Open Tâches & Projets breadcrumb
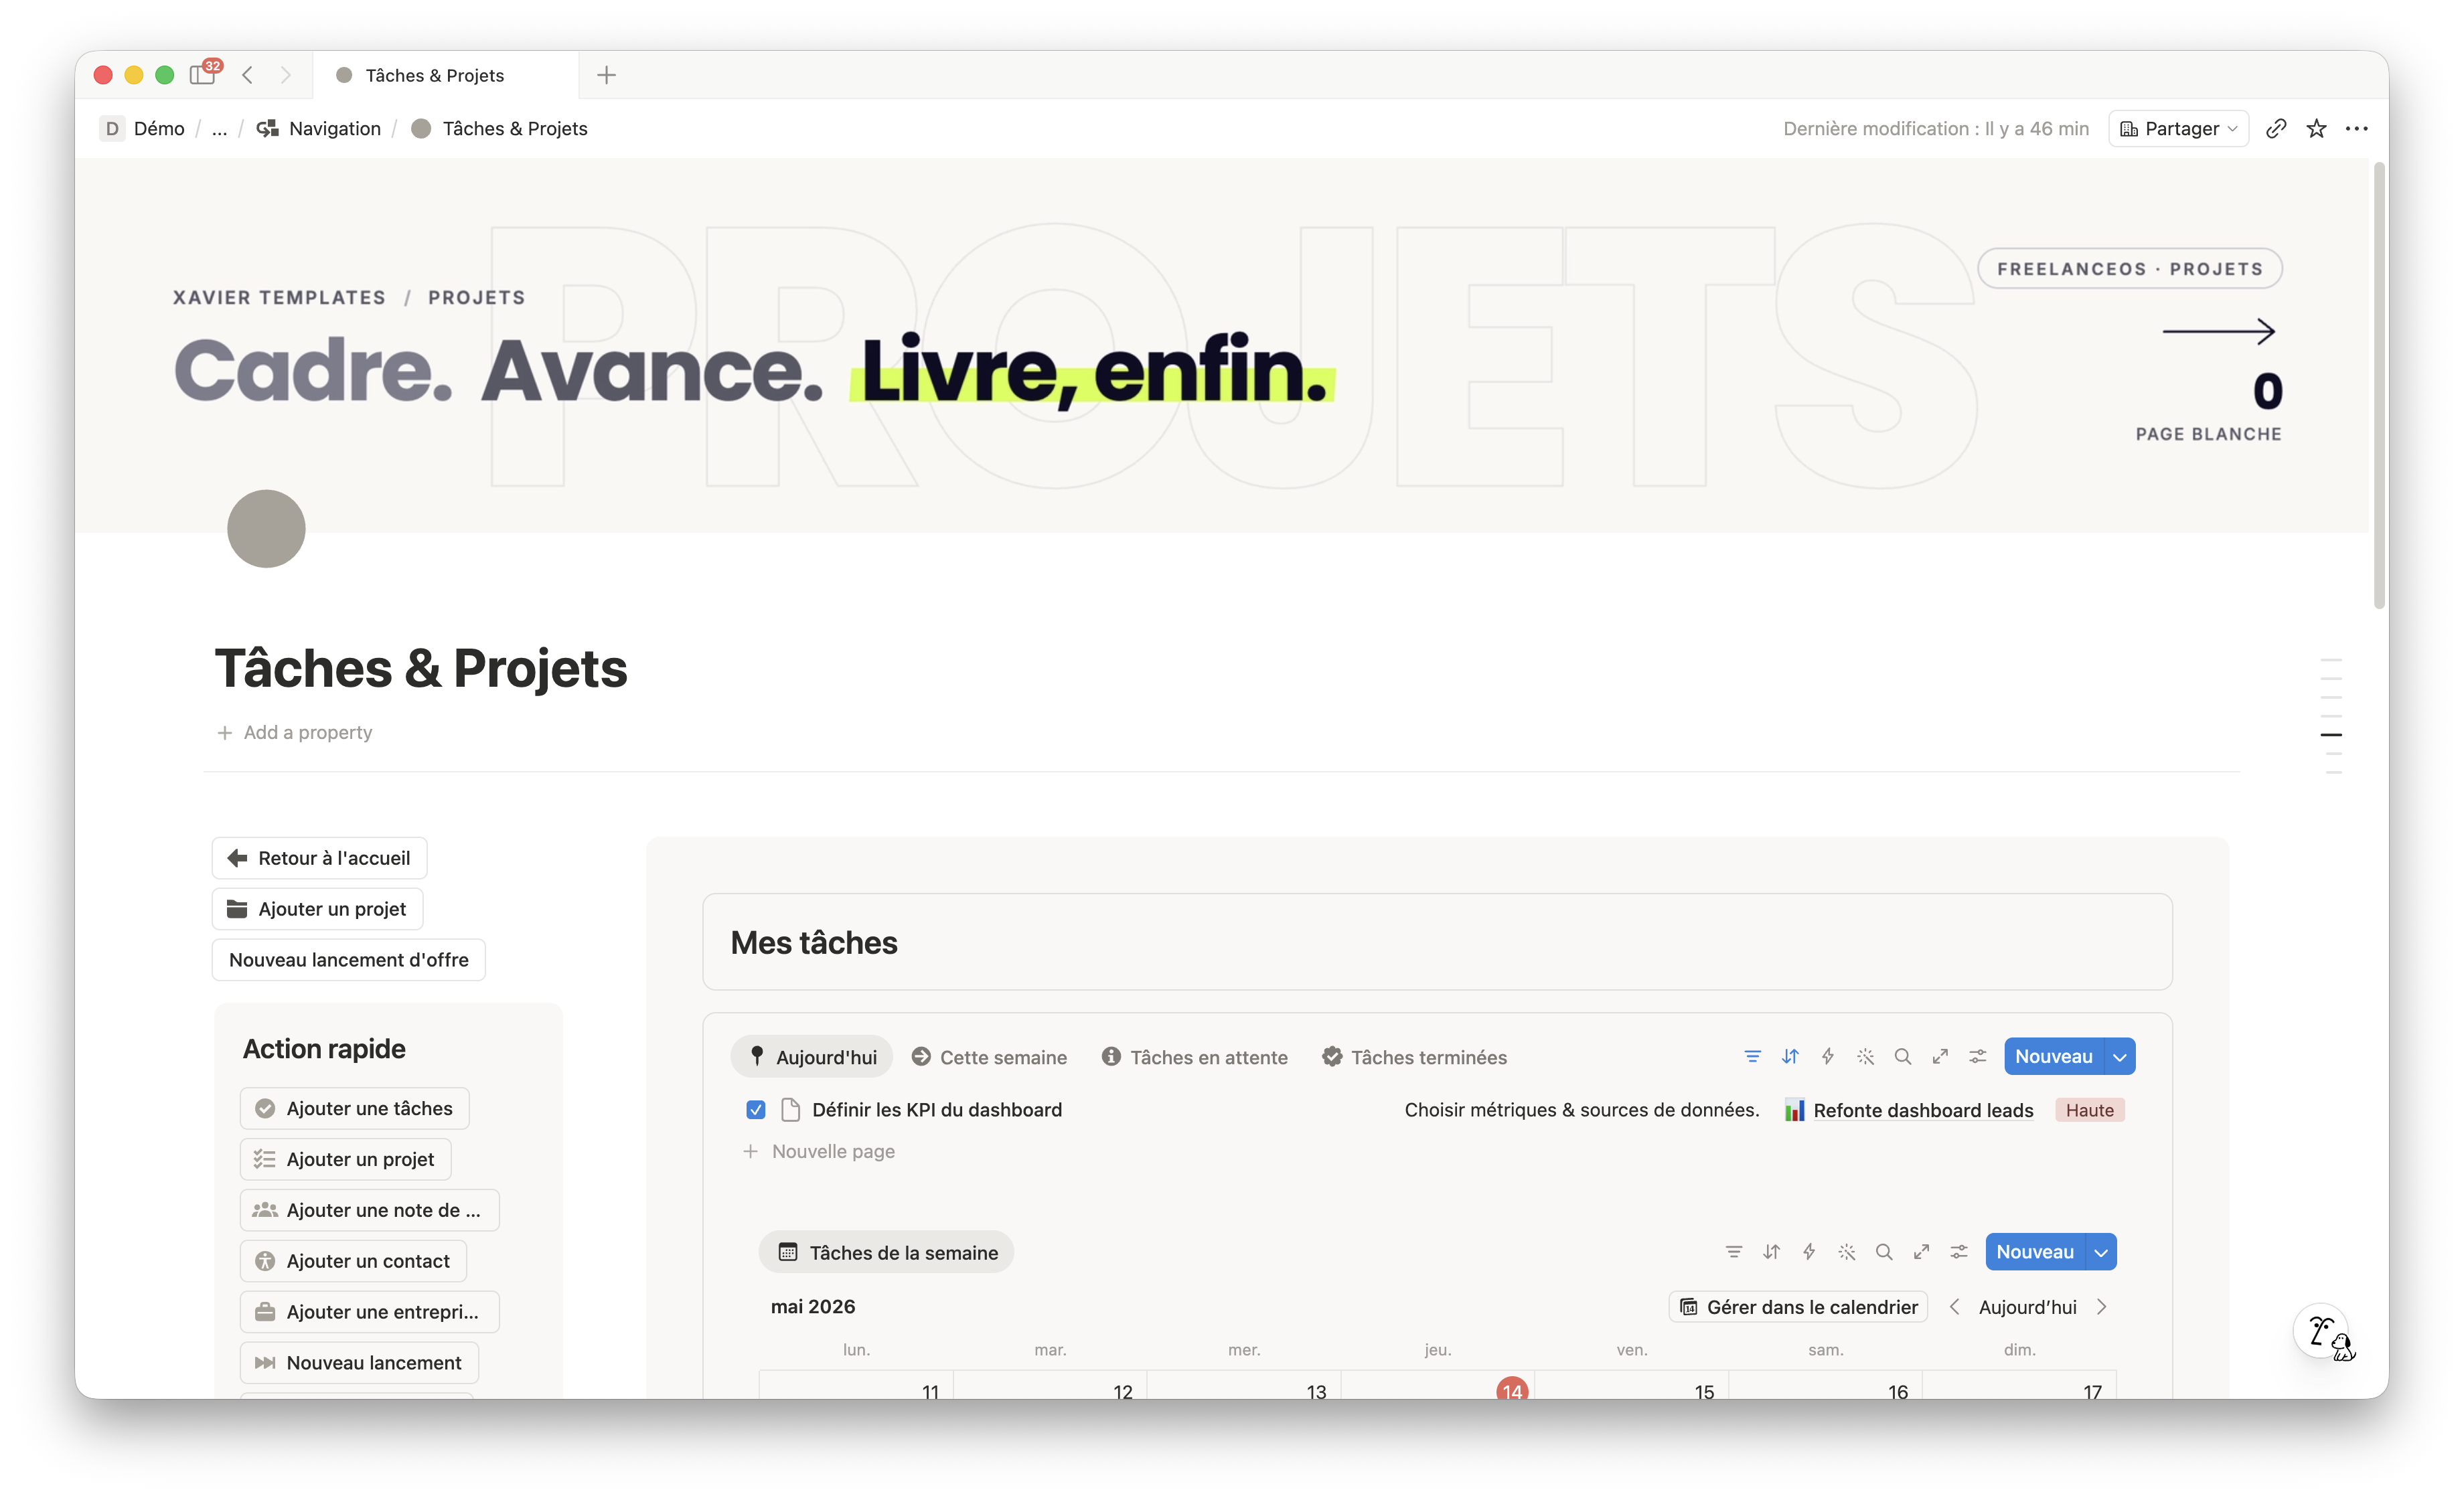 click(500, 128)
